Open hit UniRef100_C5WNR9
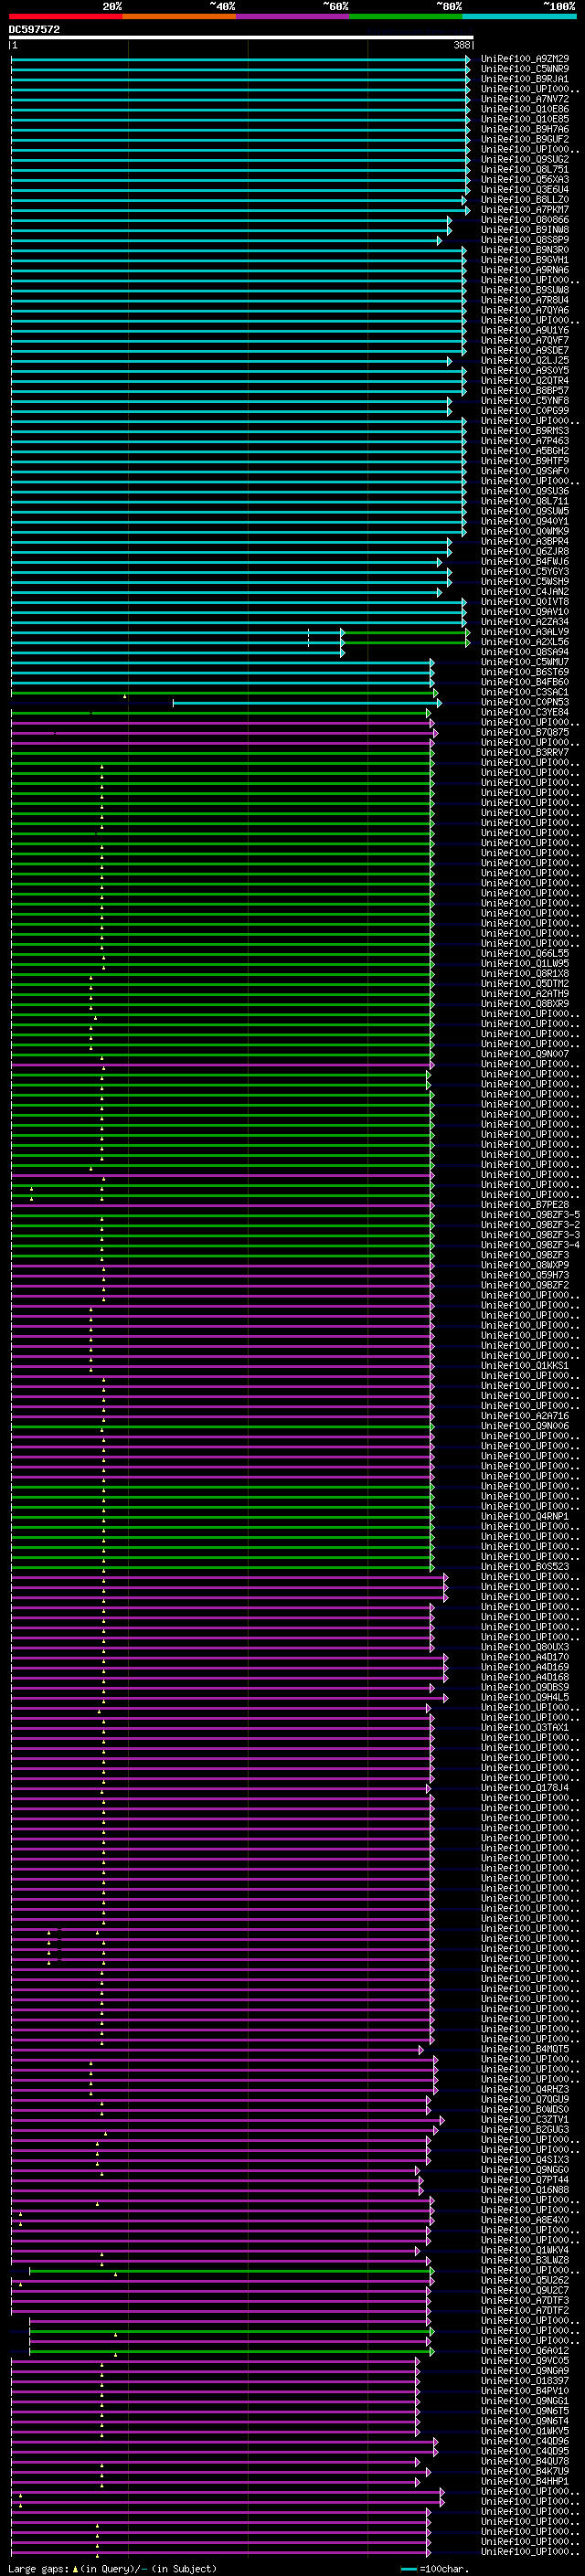Viewport: 585px width, 2576px height. tap(525, 69)
